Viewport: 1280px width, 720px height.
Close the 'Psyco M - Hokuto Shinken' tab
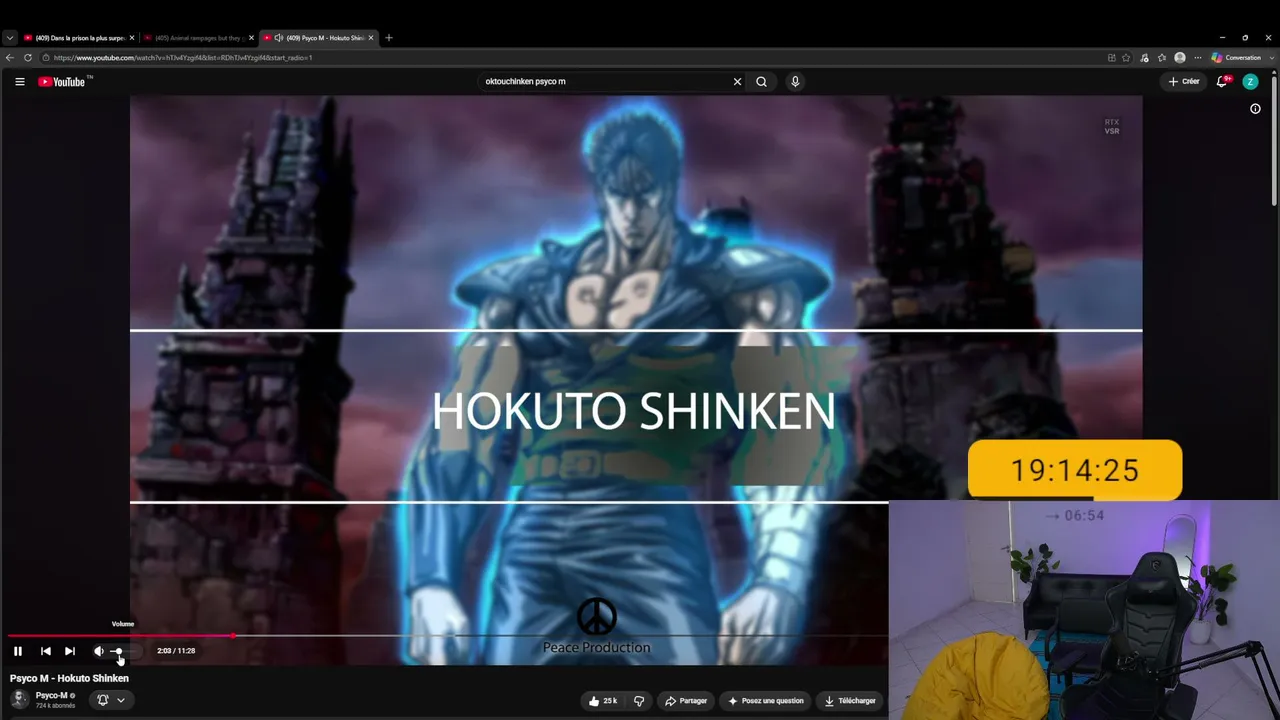[x=371, y=38]
